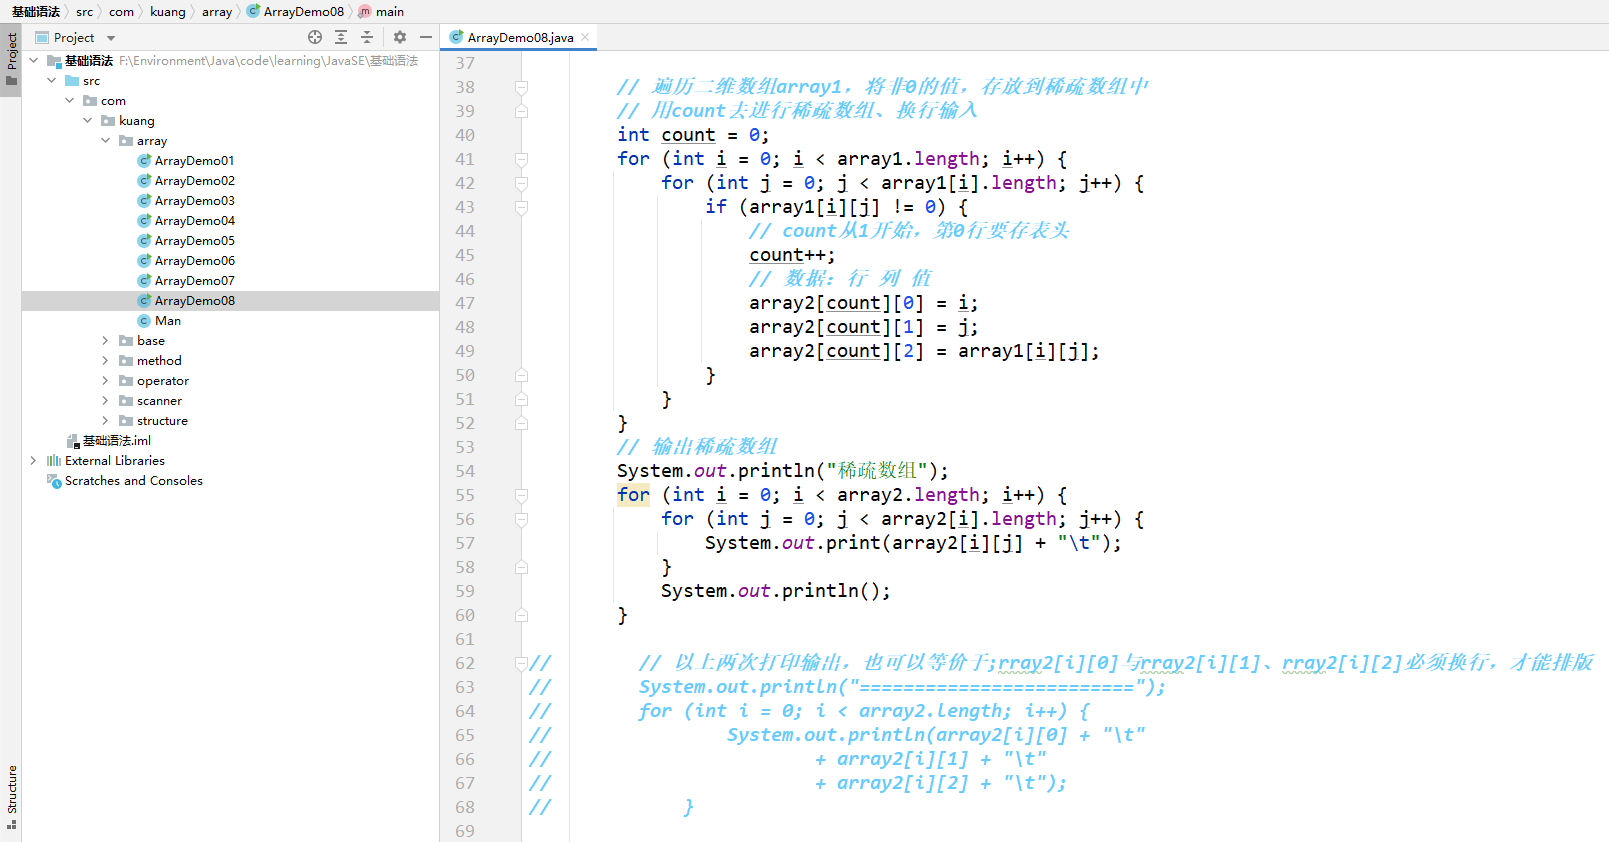Hide the Project tool window
The width and height of the screenshot is (1609, 842).
click(x=426, y=37)
